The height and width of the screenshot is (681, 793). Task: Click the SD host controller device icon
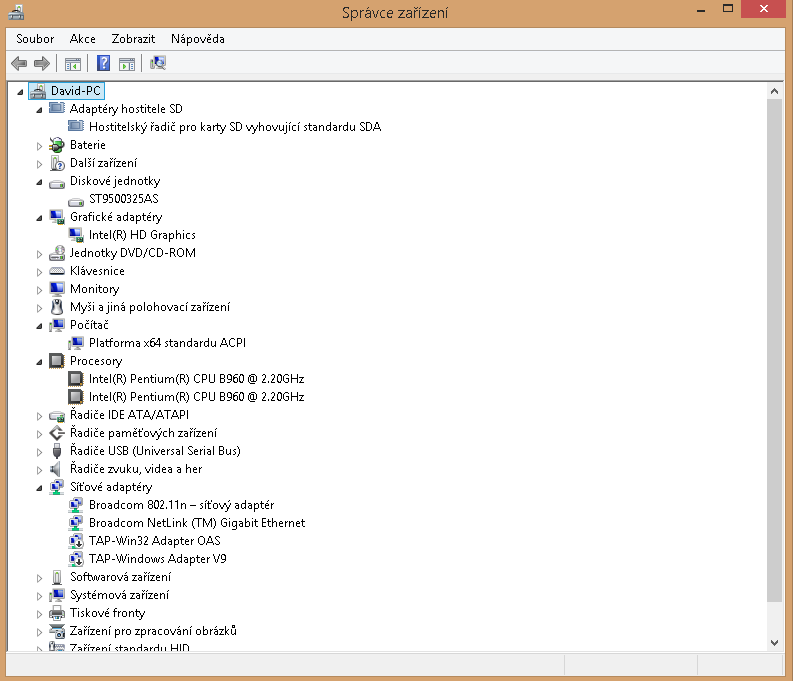(76, 126)
